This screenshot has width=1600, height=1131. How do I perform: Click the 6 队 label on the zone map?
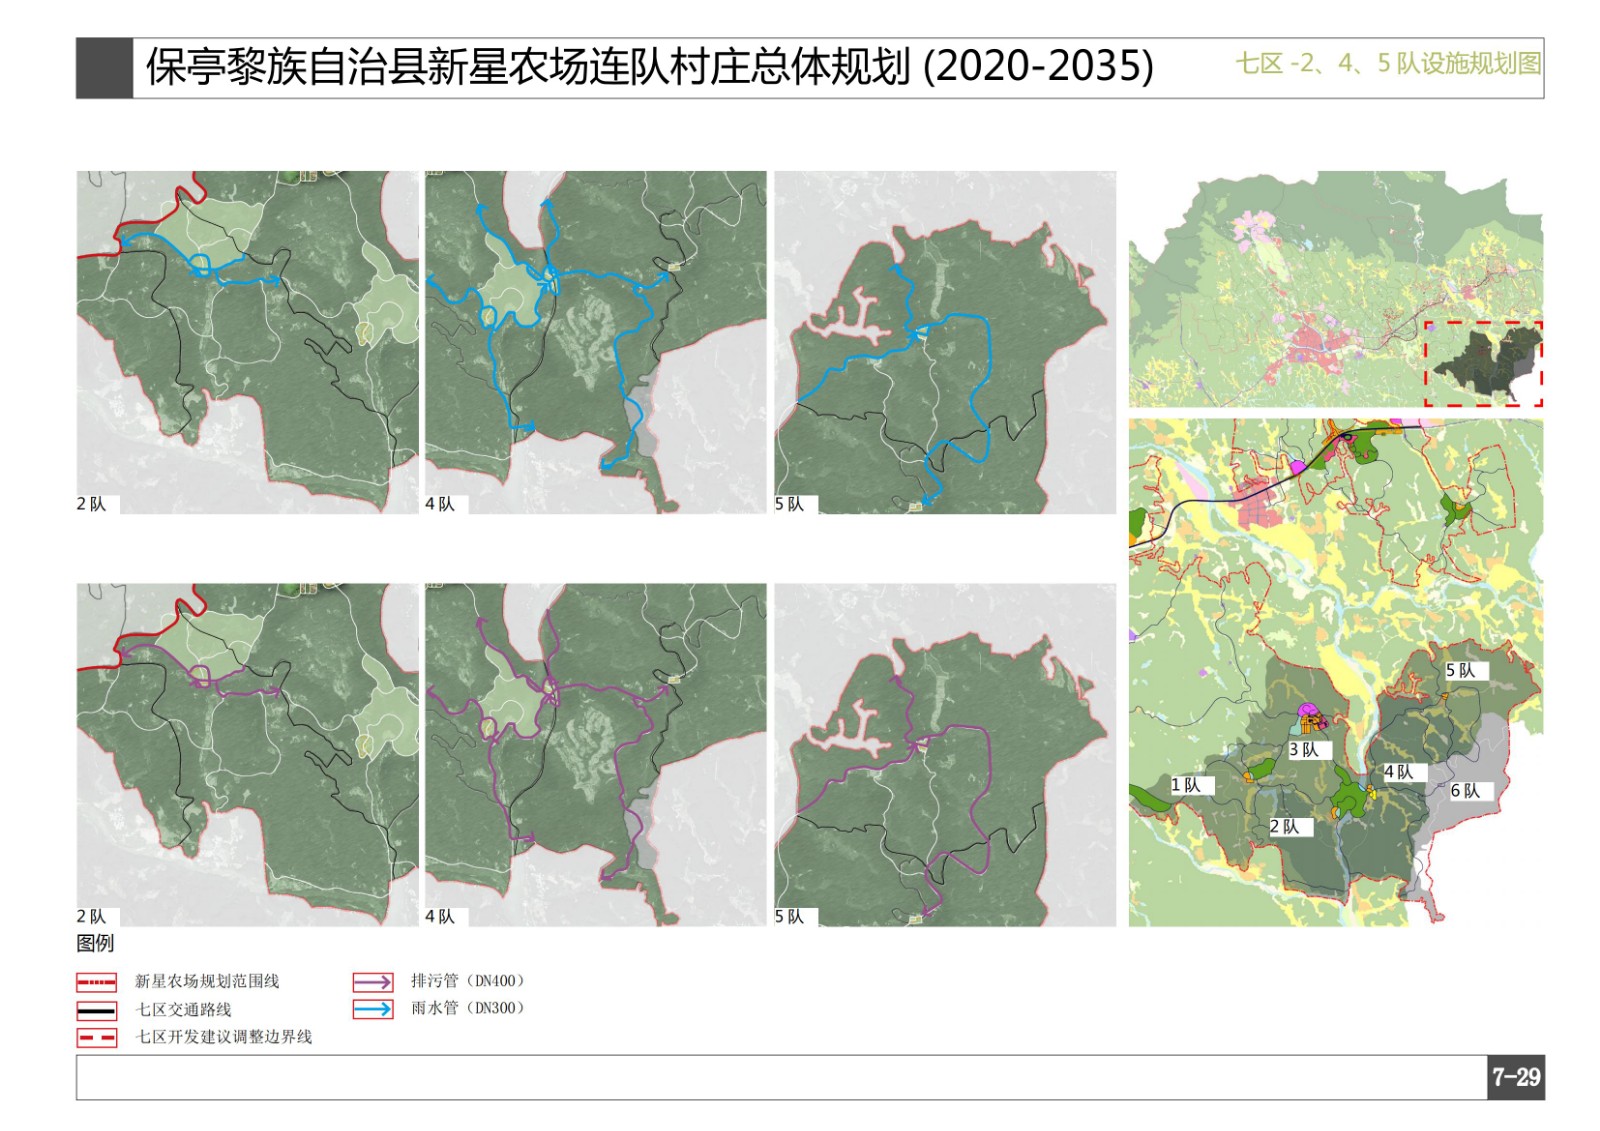coord(1471,791)
